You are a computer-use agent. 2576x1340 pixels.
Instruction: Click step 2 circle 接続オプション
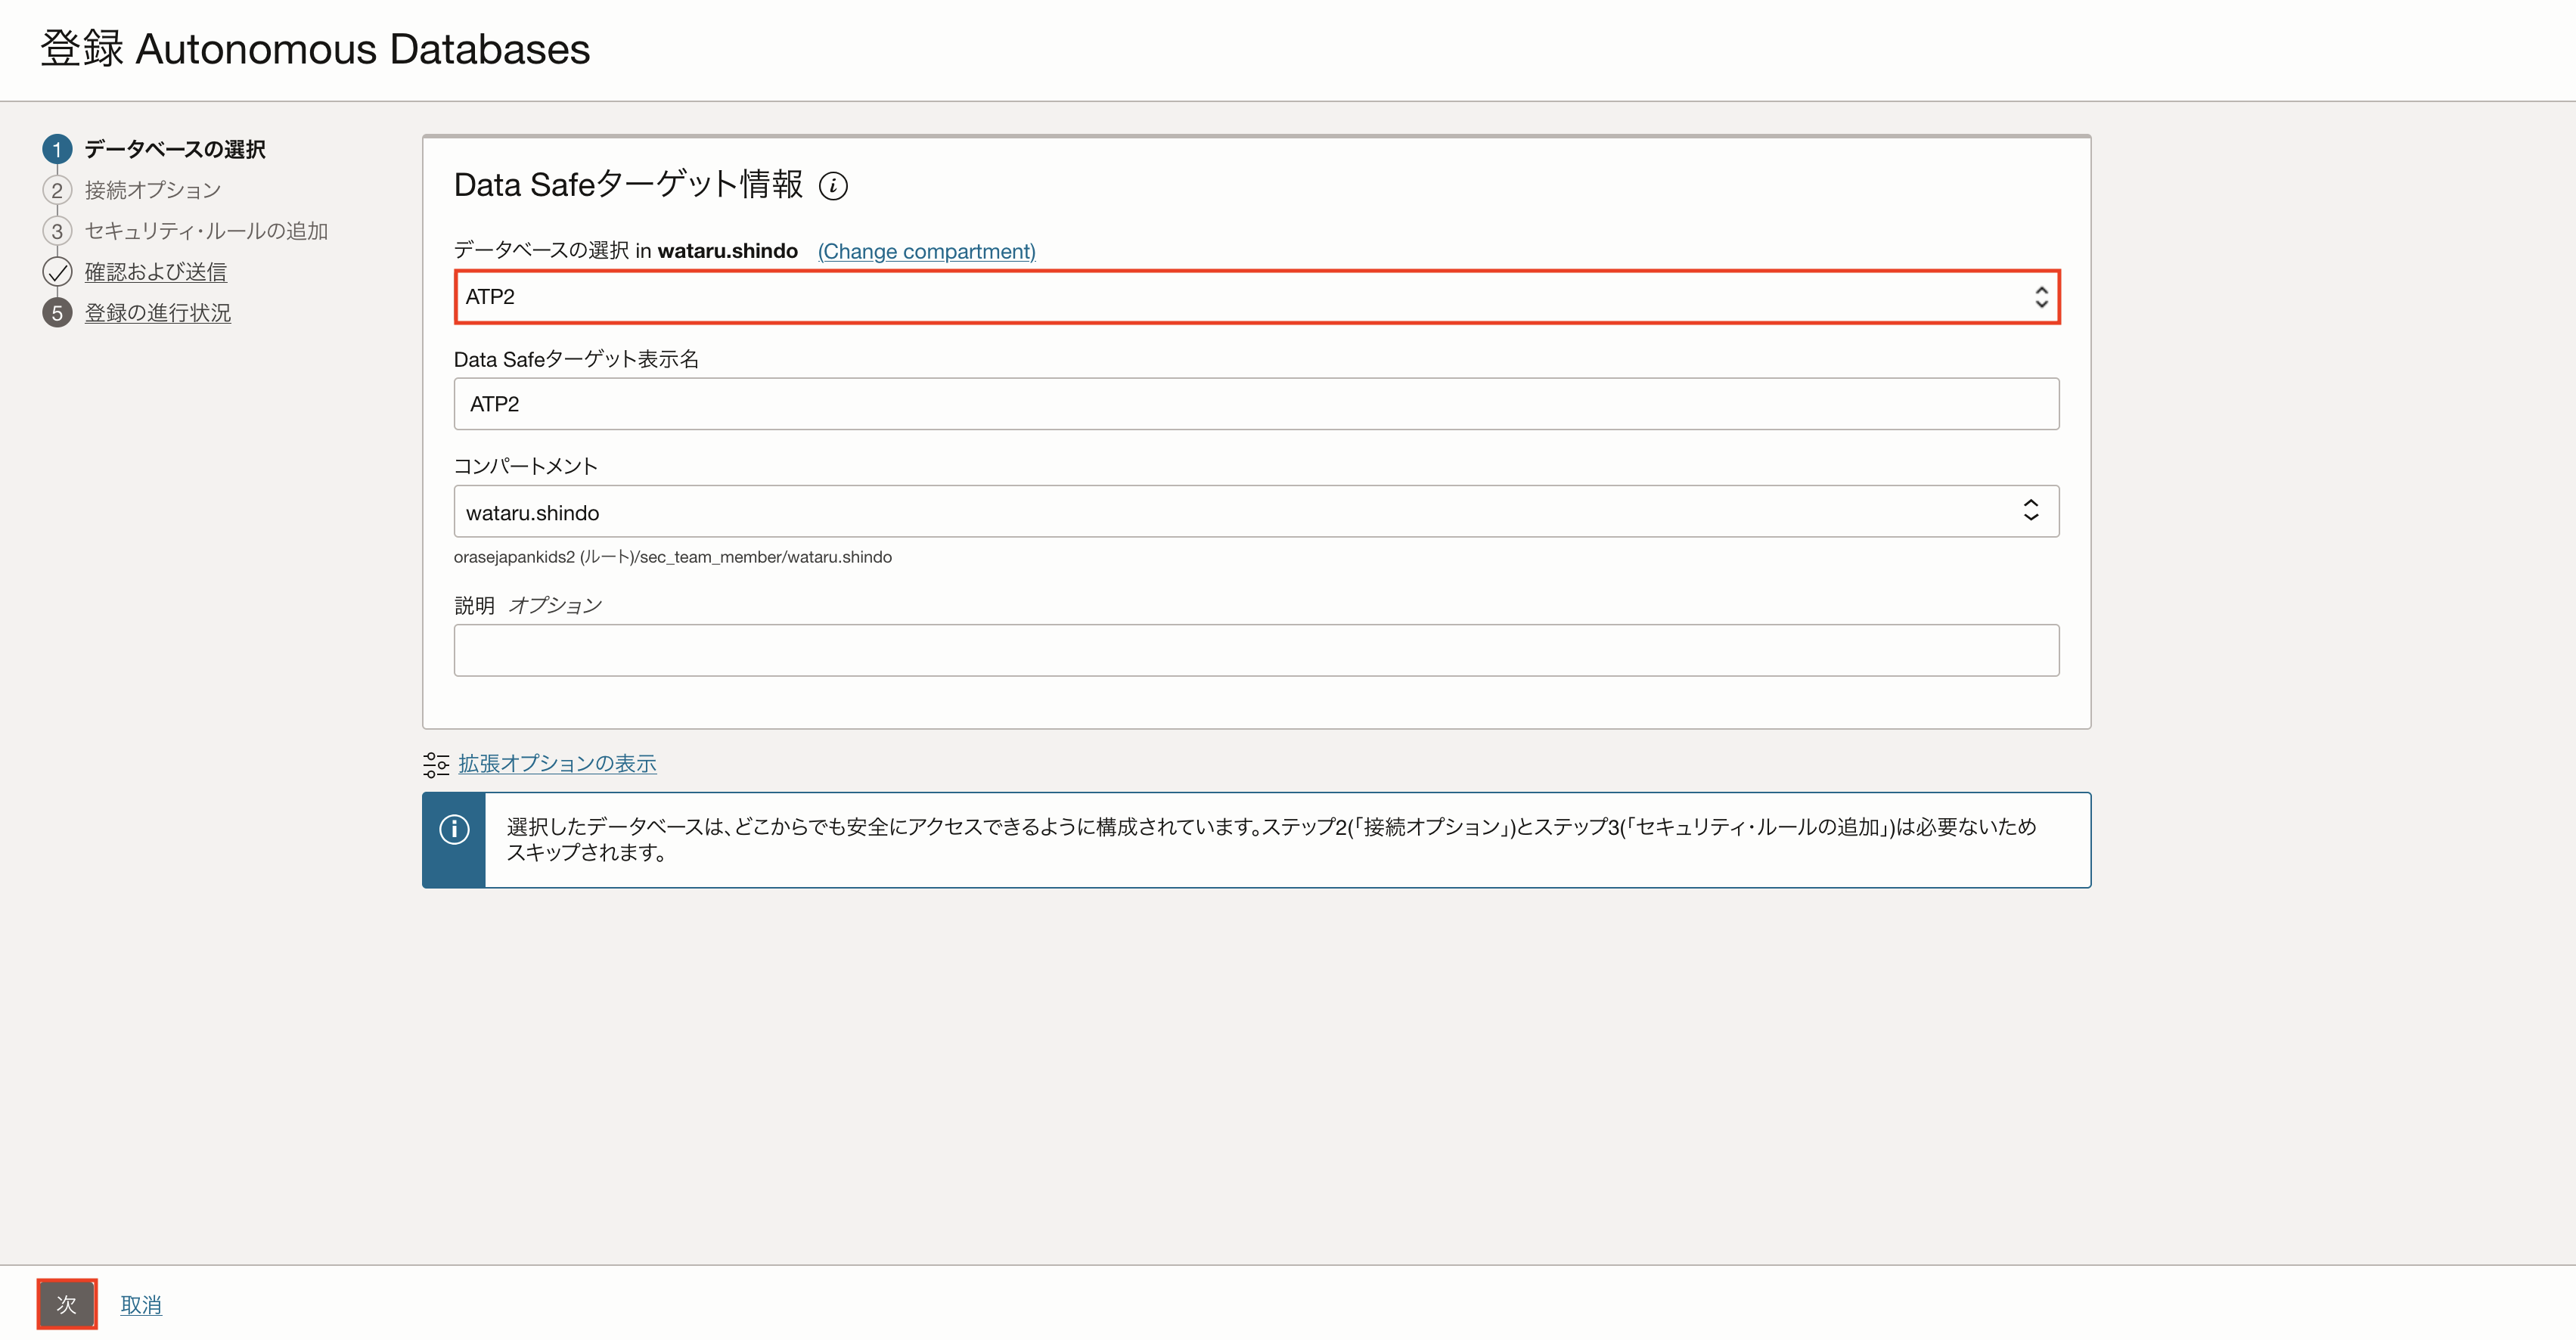[57, 190]
